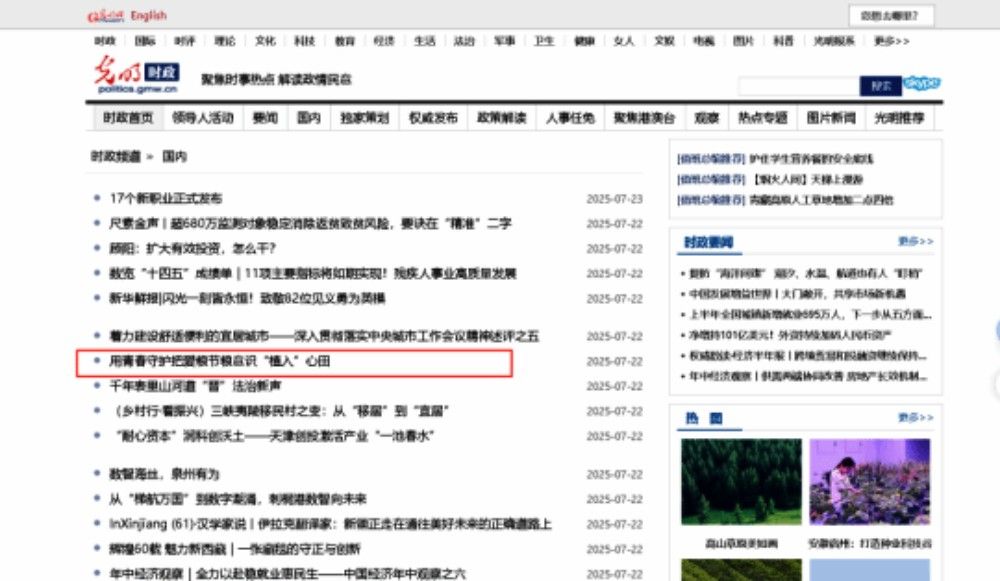This screenshot has height=581, width=1000.
Task: Click the Skype icon beside search button
Action: (921, 84)
